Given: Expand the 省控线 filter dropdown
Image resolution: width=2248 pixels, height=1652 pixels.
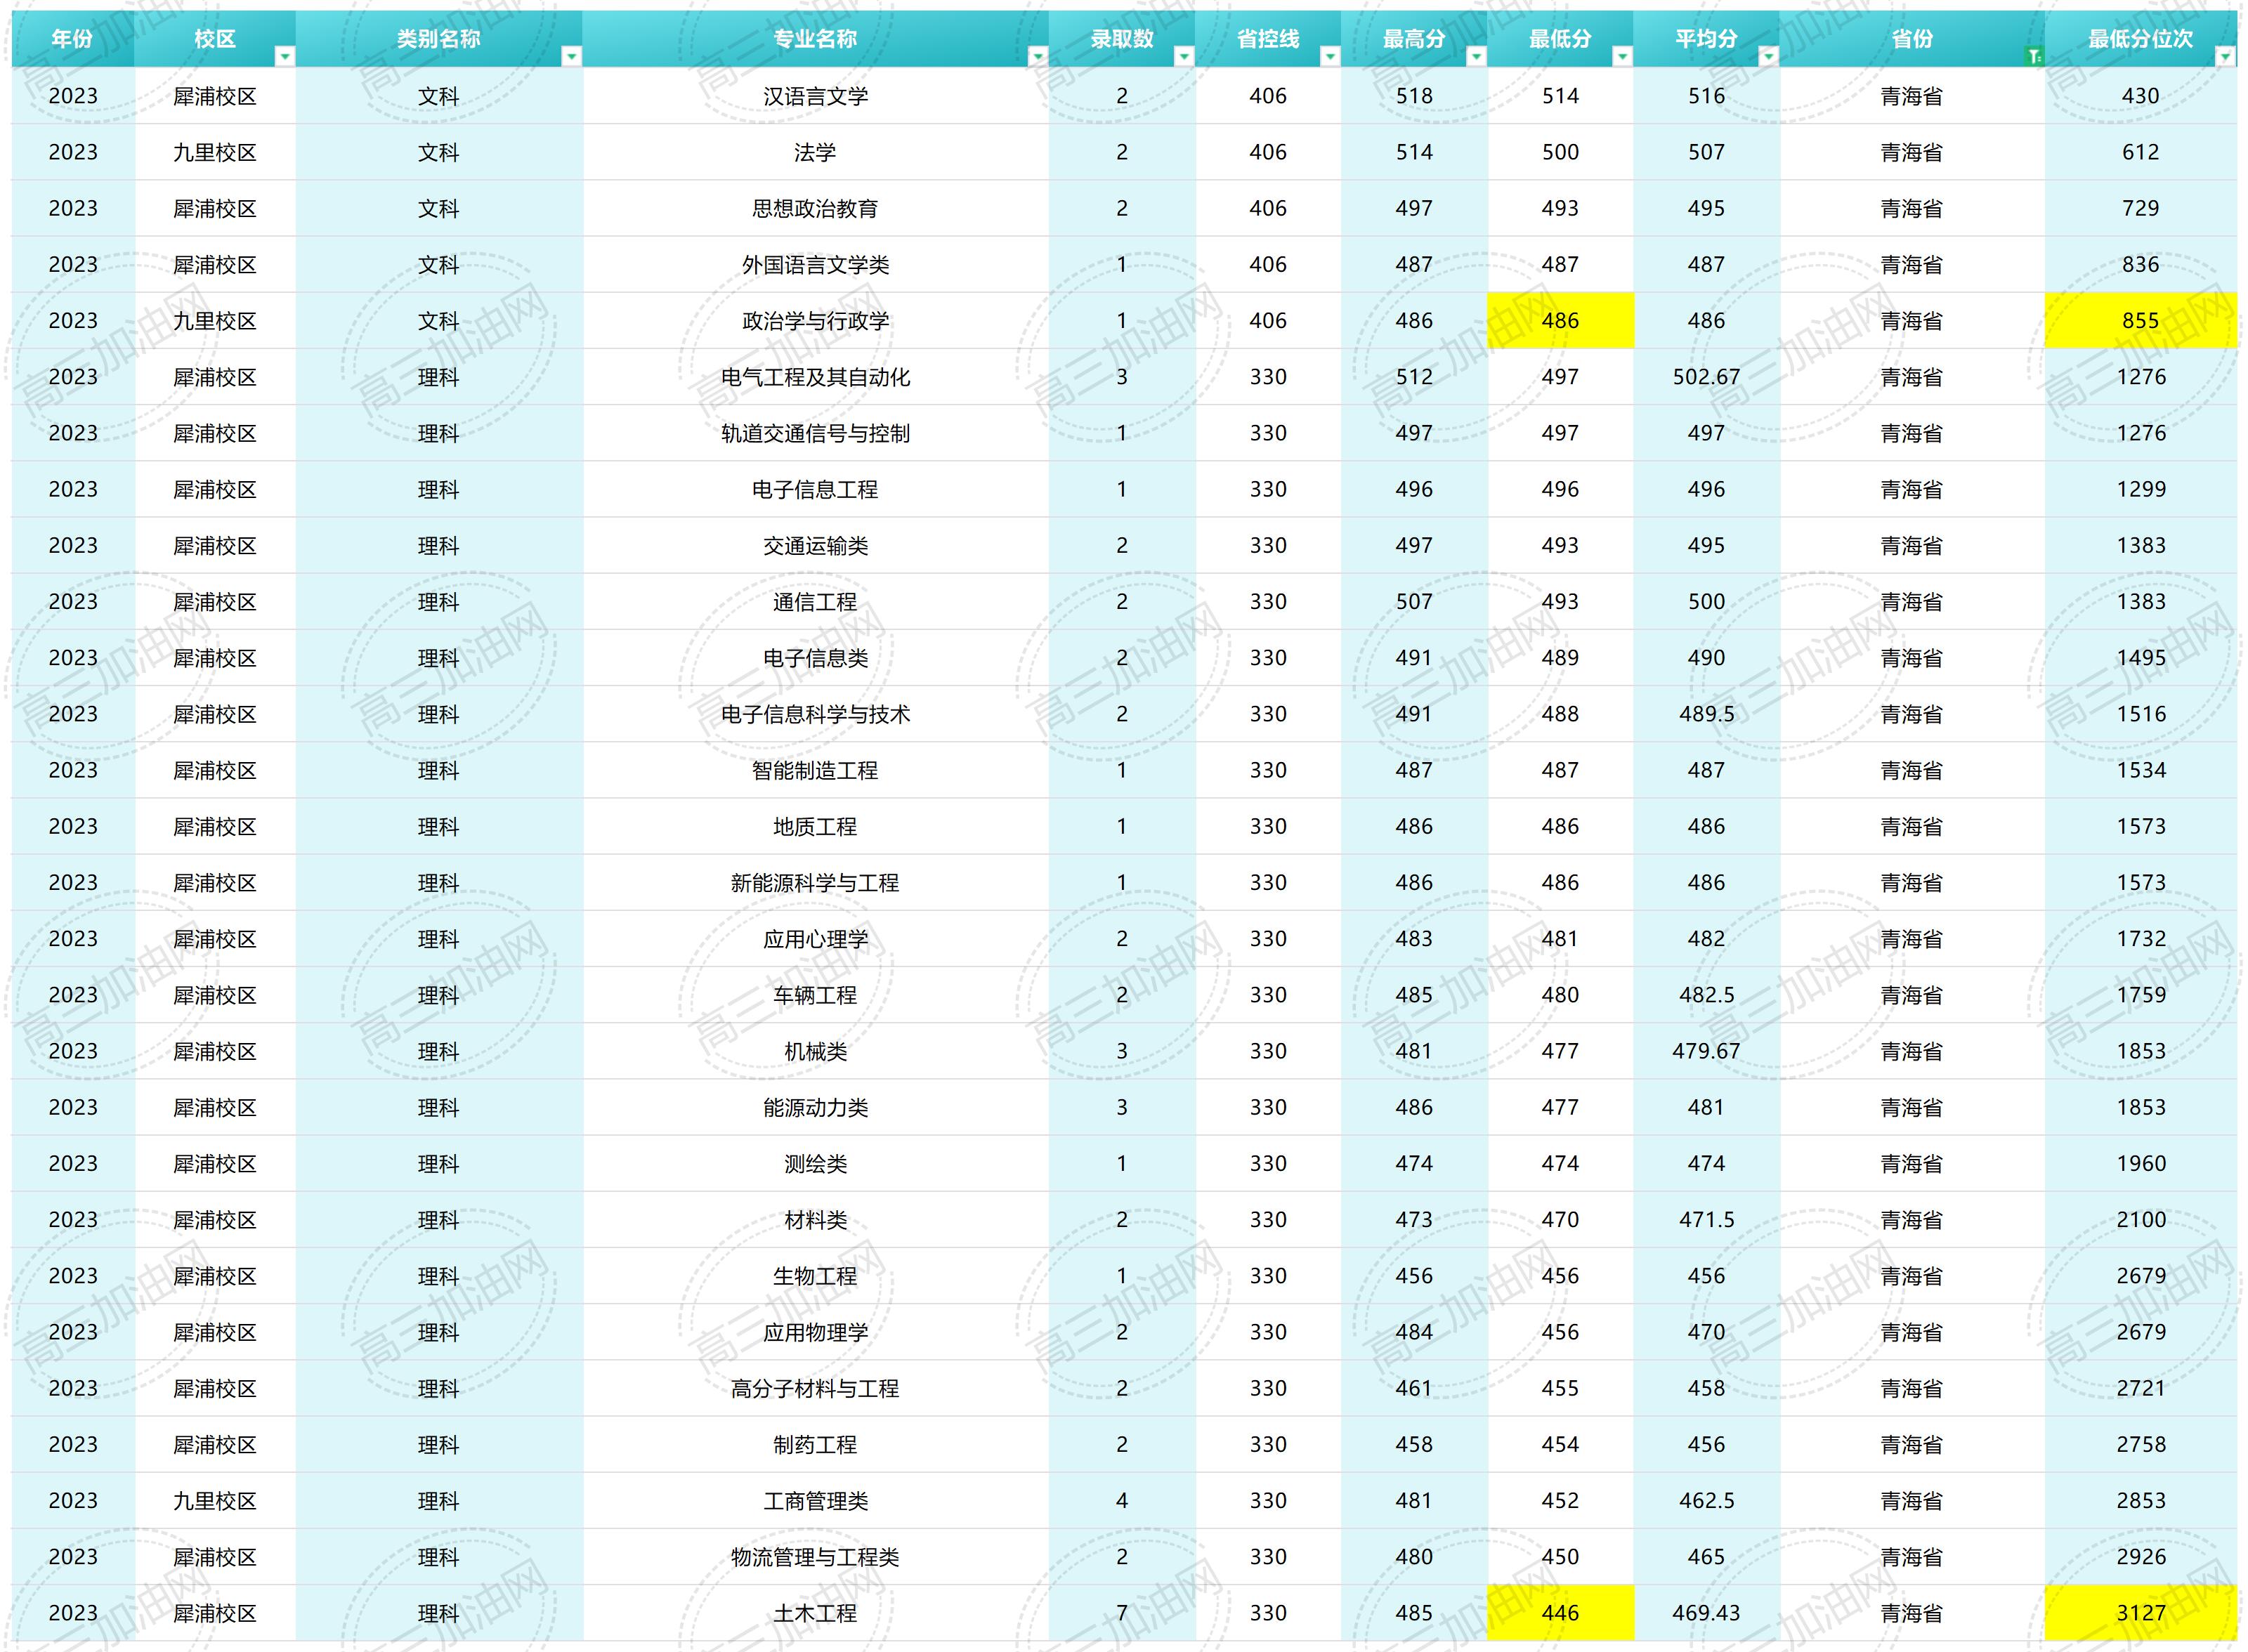Looking at the screenshot, I should pyautogui.click(x=1330, y=57).
